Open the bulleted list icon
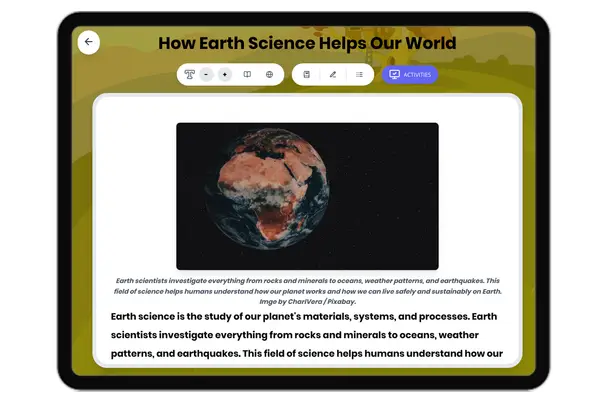Viewport: 600px width, 400px height. tap(359, 74)
